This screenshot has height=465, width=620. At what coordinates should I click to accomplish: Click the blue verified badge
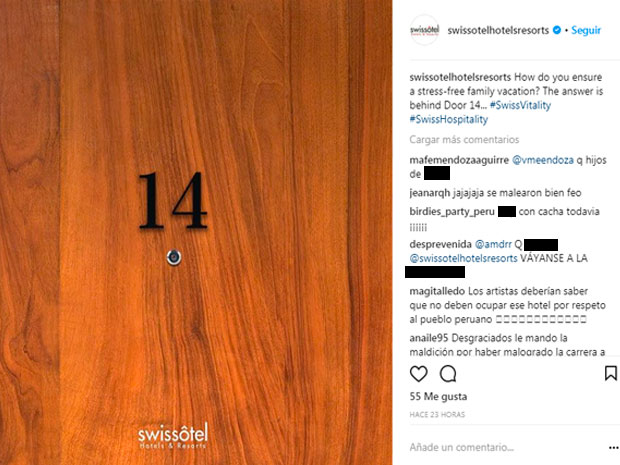pos(557,30)
